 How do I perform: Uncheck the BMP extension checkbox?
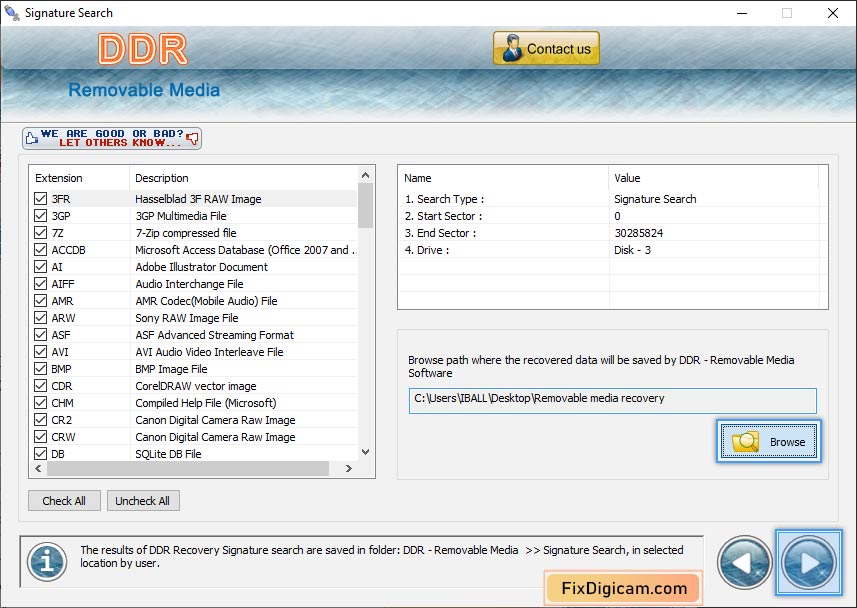pos(40,368)
